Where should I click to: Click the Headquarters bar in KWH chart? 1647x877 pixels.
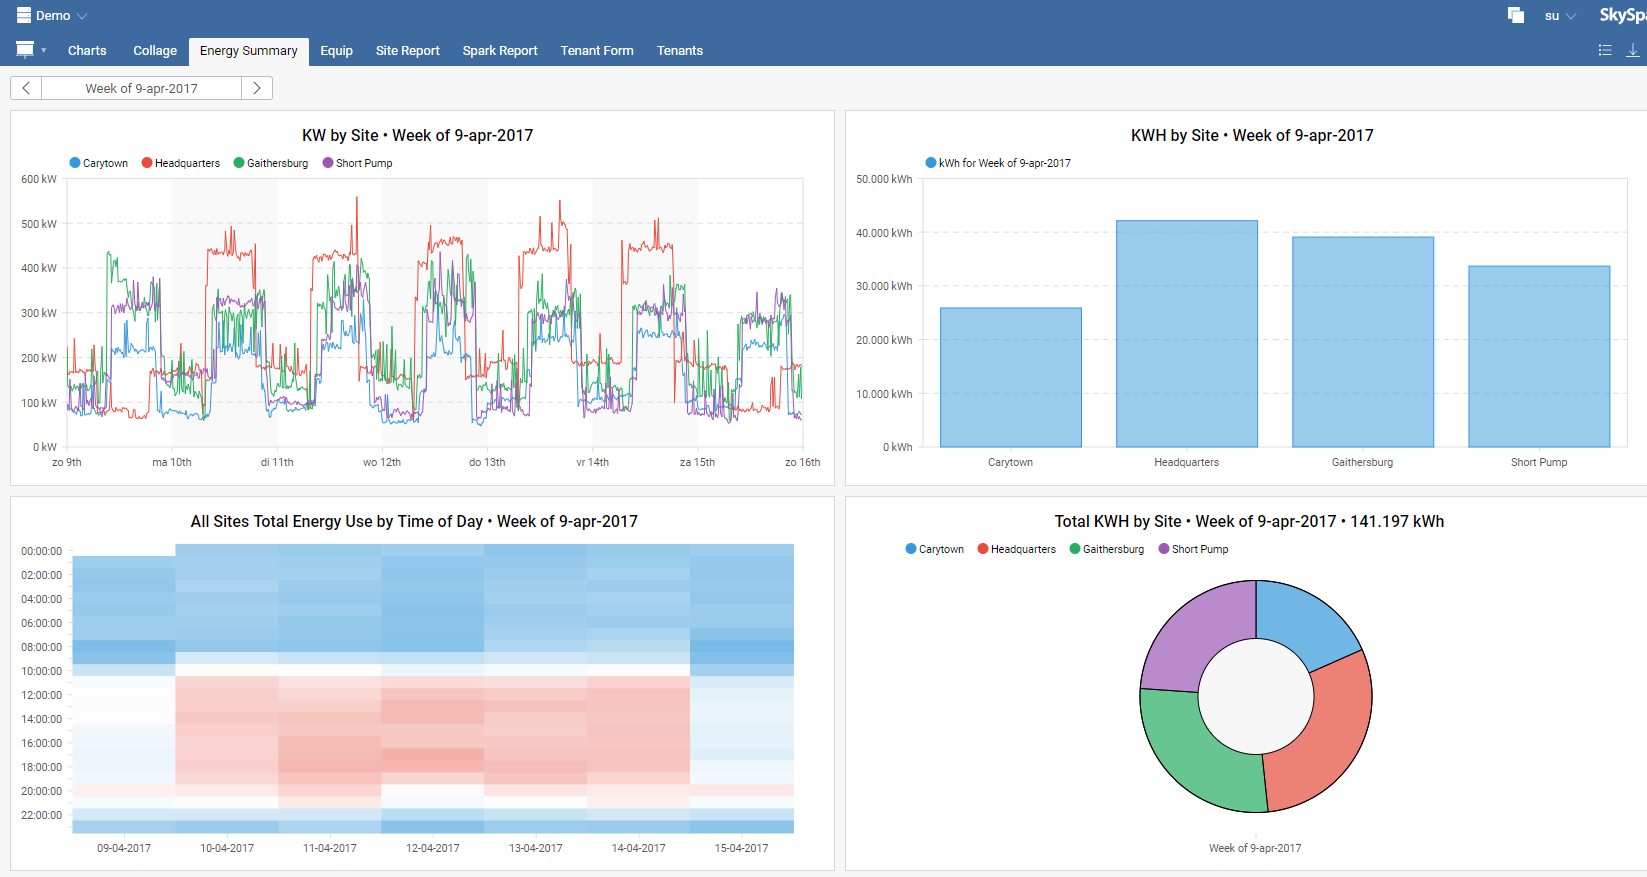pyautogui.click(x=1187, y=334)
